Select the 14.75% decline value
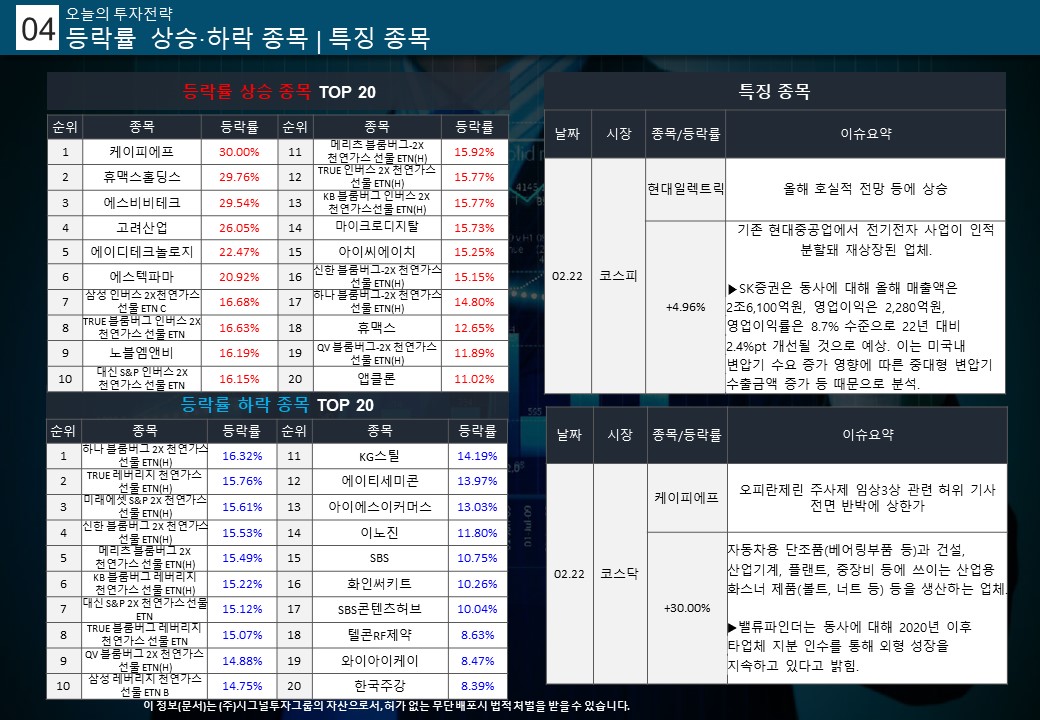This screenshot has height=720, width=1040. [x=241, y=686]
